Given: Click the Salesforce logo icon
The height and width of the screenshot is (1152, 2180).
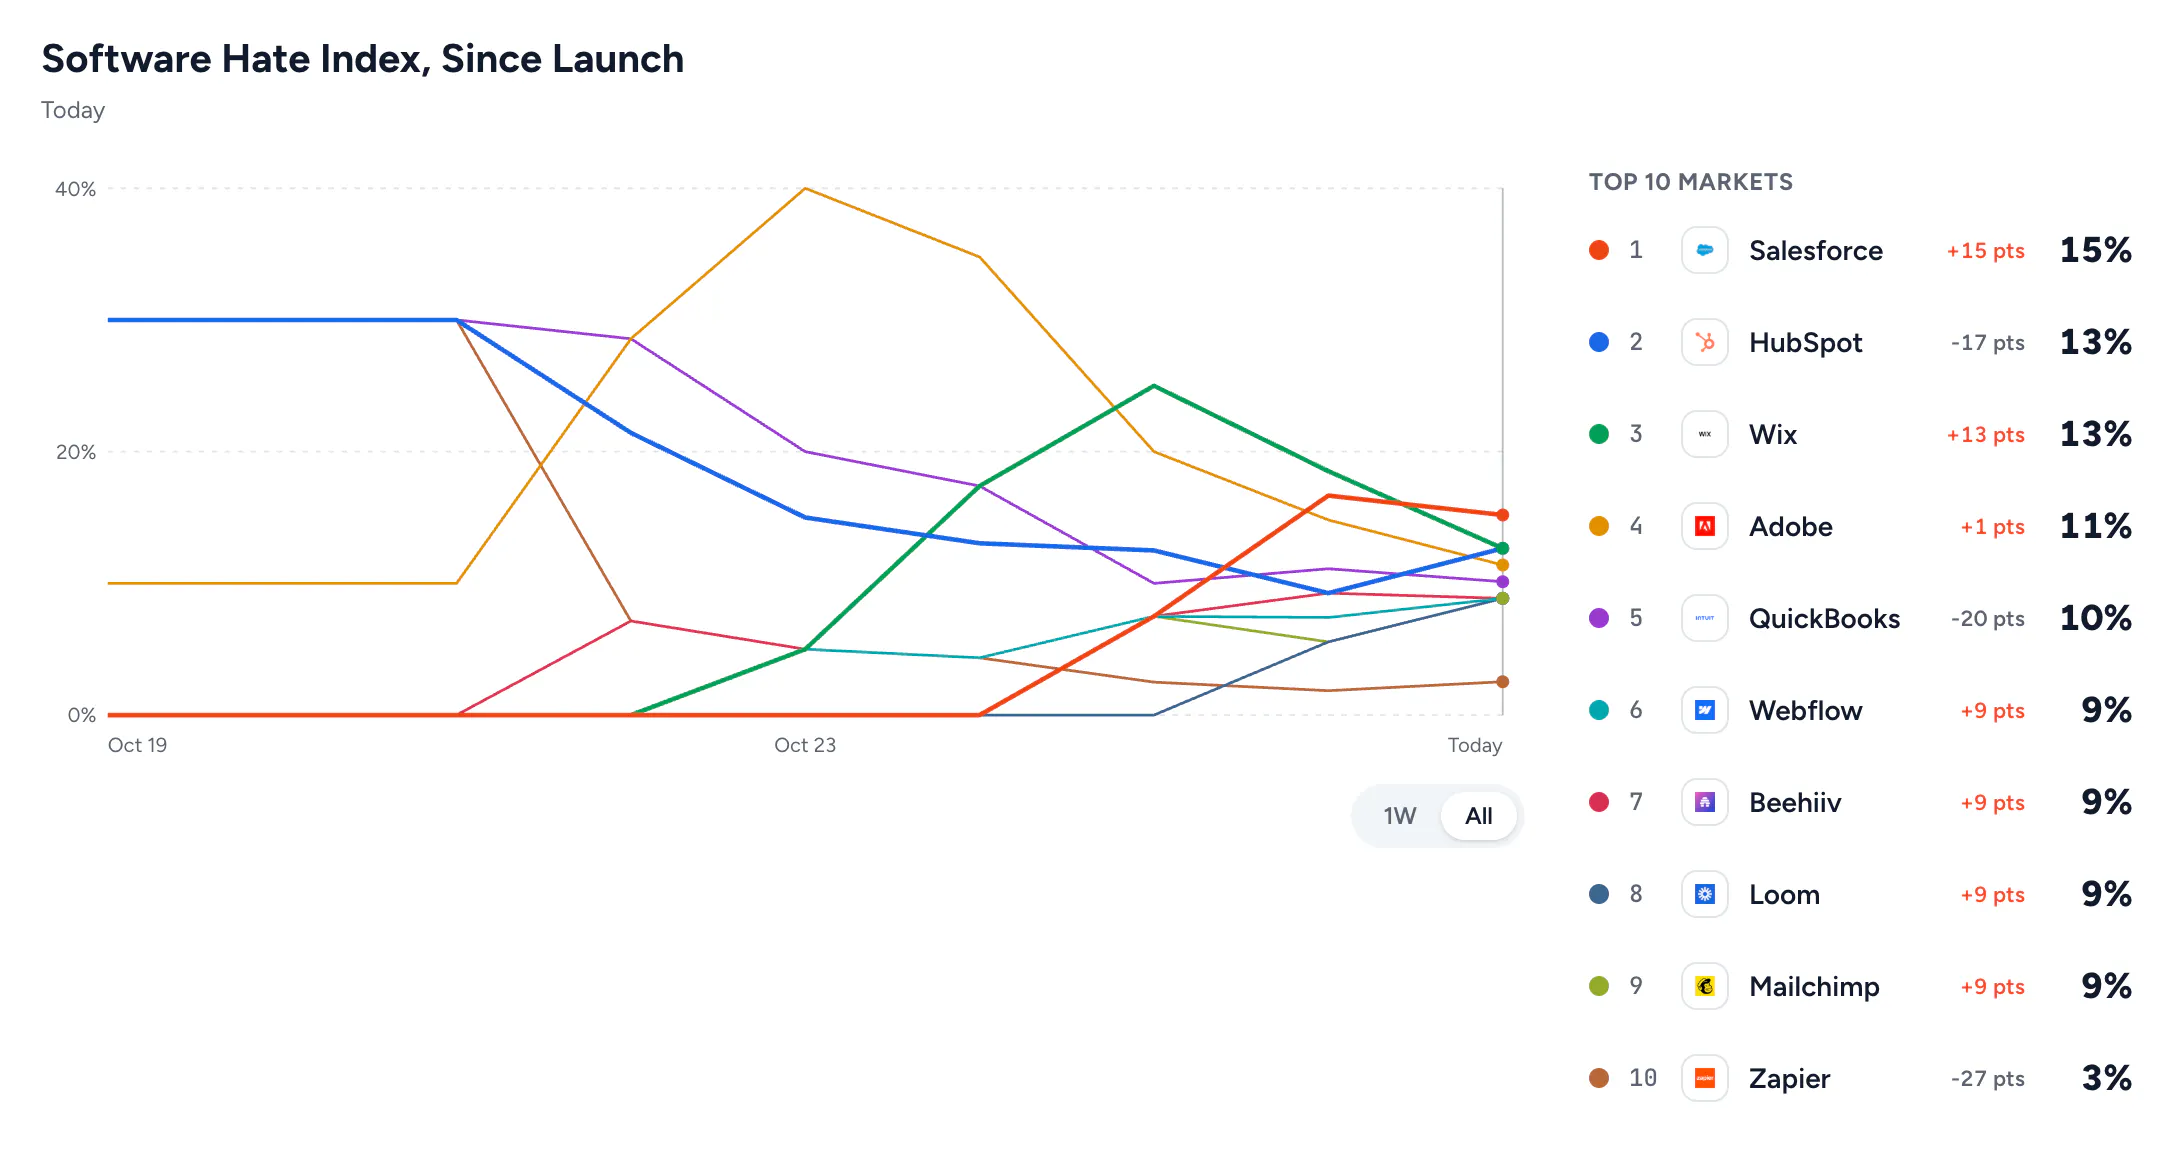Looking at the screenshot, I should pyautogui.click(x=1705, y=250).
